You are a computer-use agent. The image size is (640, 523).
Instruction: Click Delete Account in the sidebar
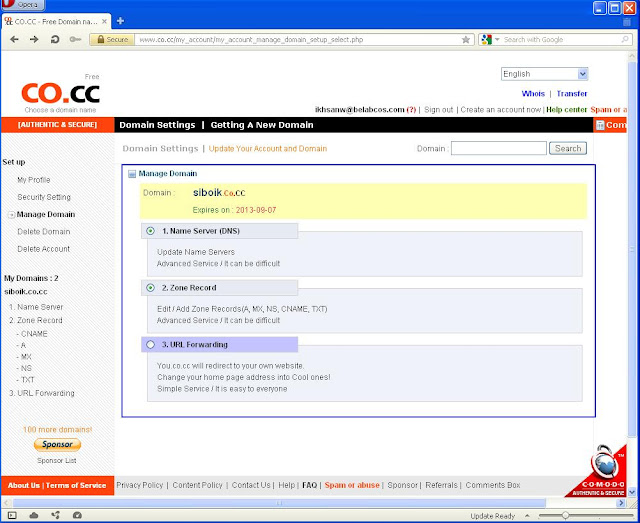click(x=44, y=249)
